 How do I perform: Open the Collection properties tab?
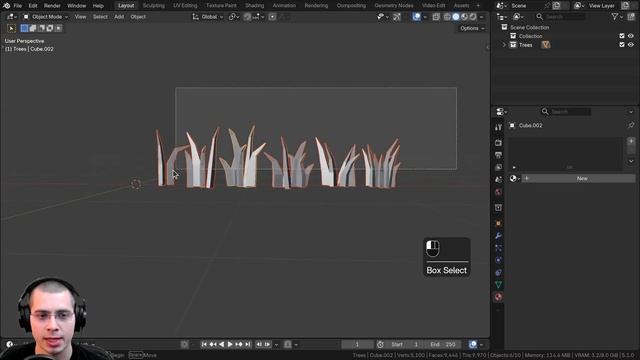point(498,207)
